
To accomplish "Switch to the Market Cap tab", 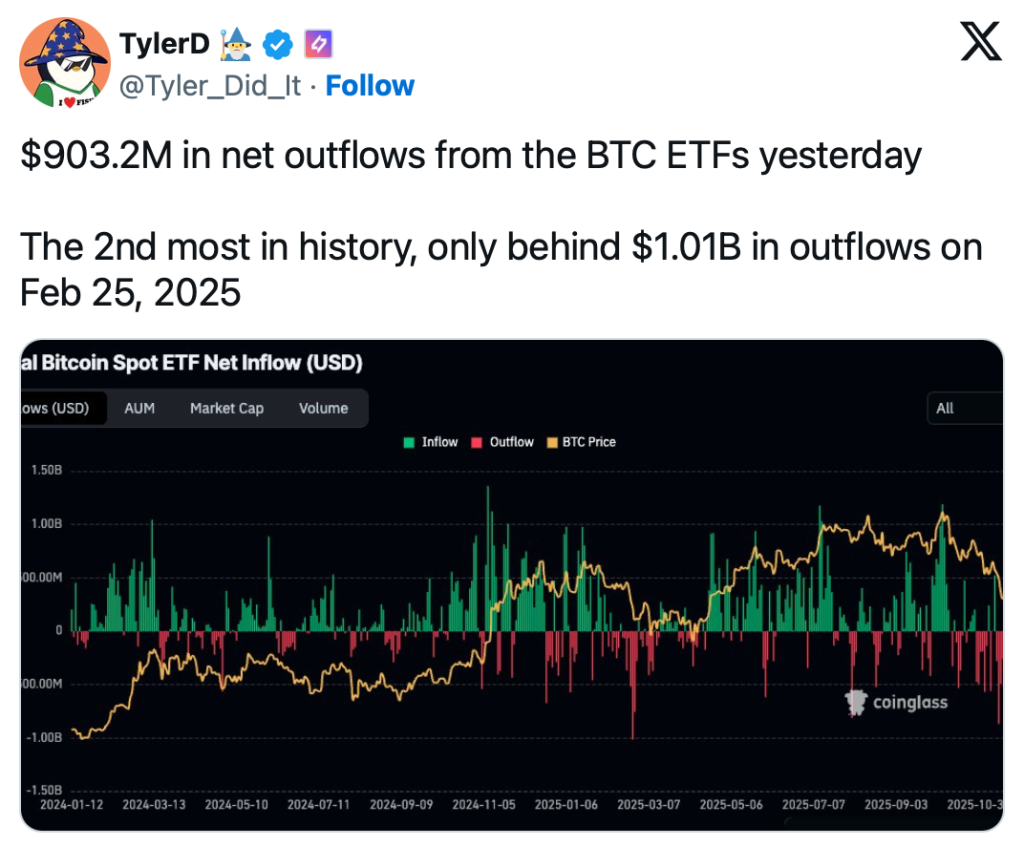I will pos(227,408).
